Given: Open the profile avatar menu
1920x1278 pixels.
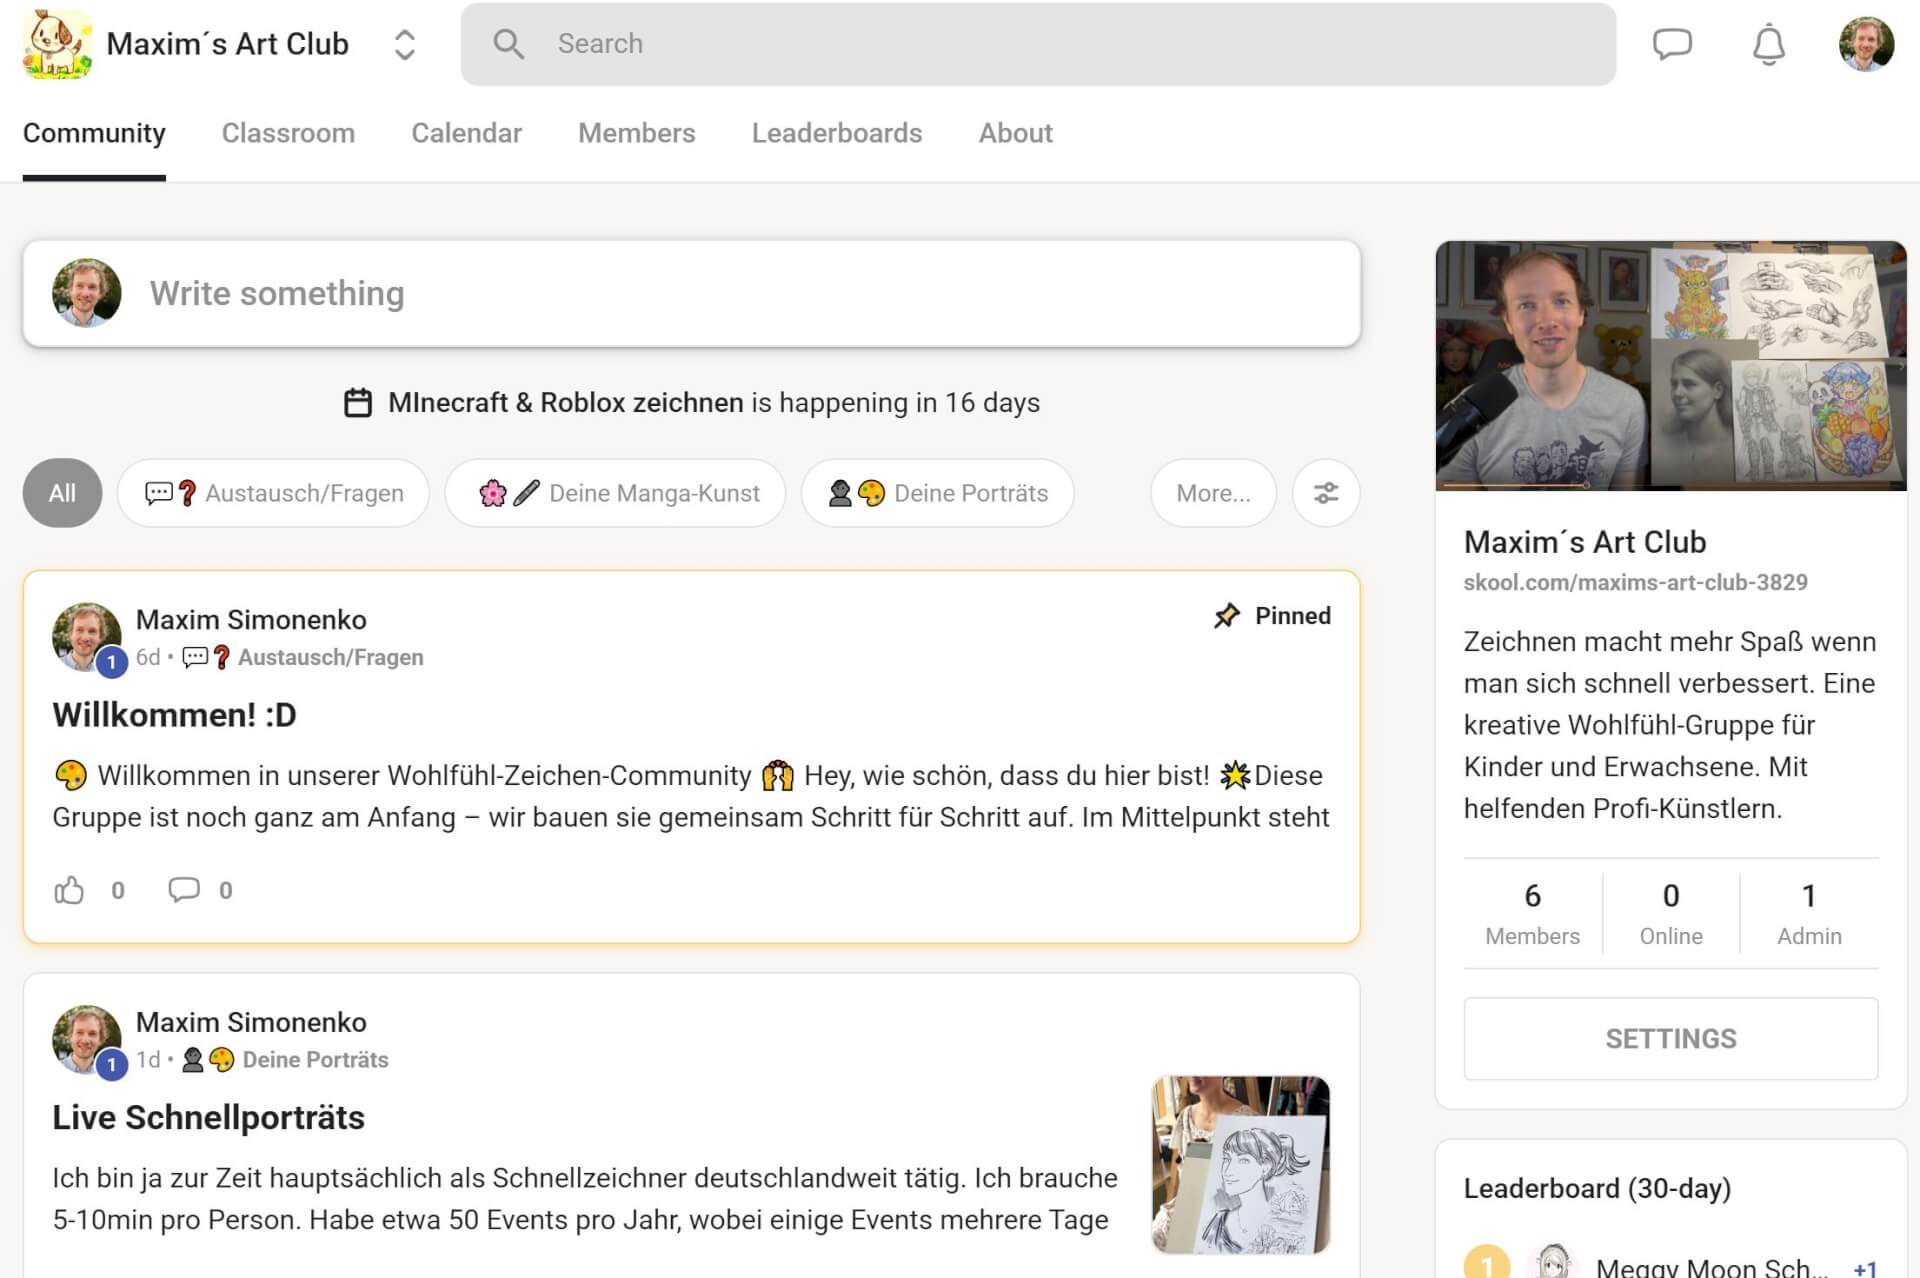Looking at the screenshot, I should point(1866,44).
